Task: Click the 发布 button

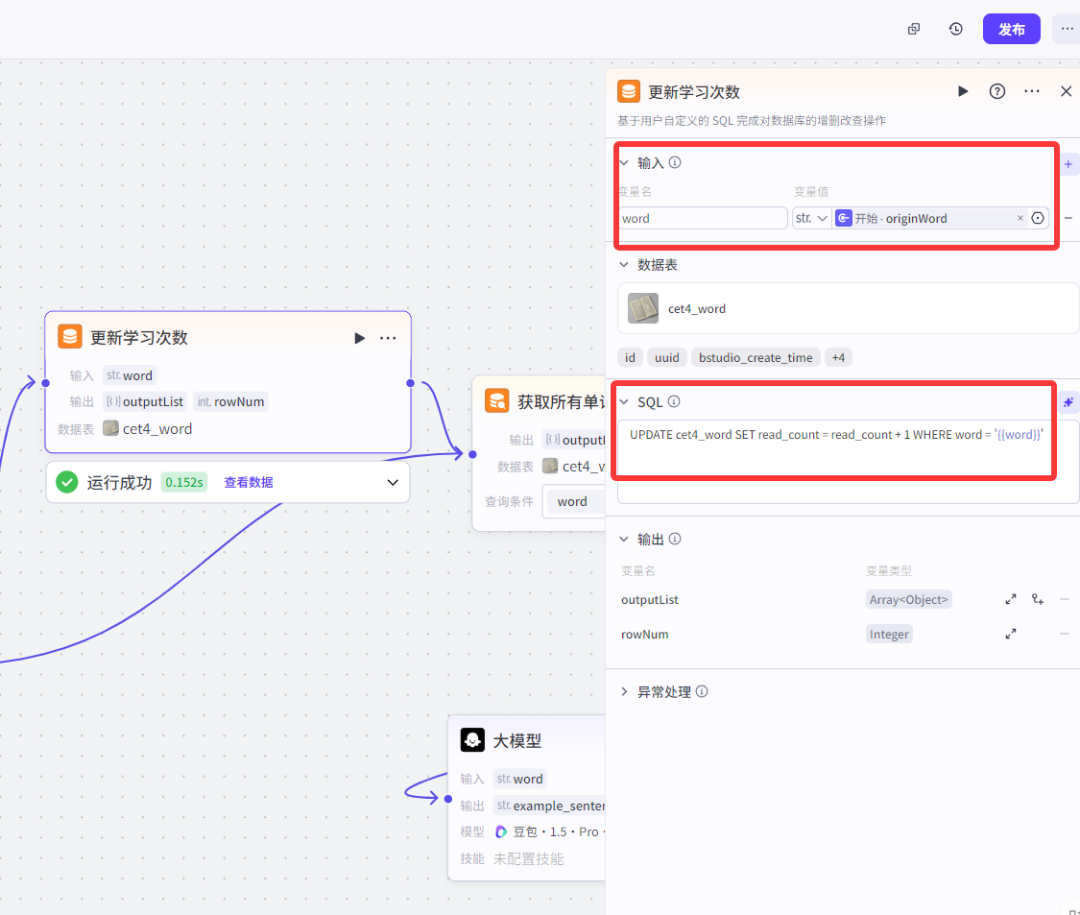Action: coord(1011,29)
